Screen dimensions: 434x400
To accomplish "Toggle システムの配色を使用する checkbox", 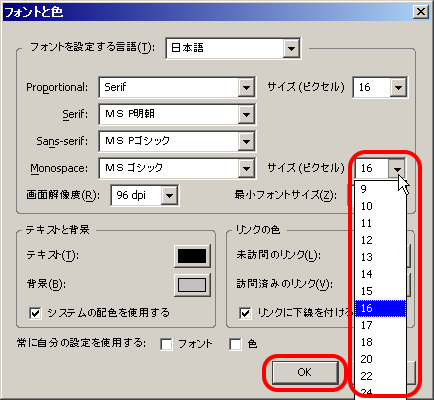I will 35,313.
